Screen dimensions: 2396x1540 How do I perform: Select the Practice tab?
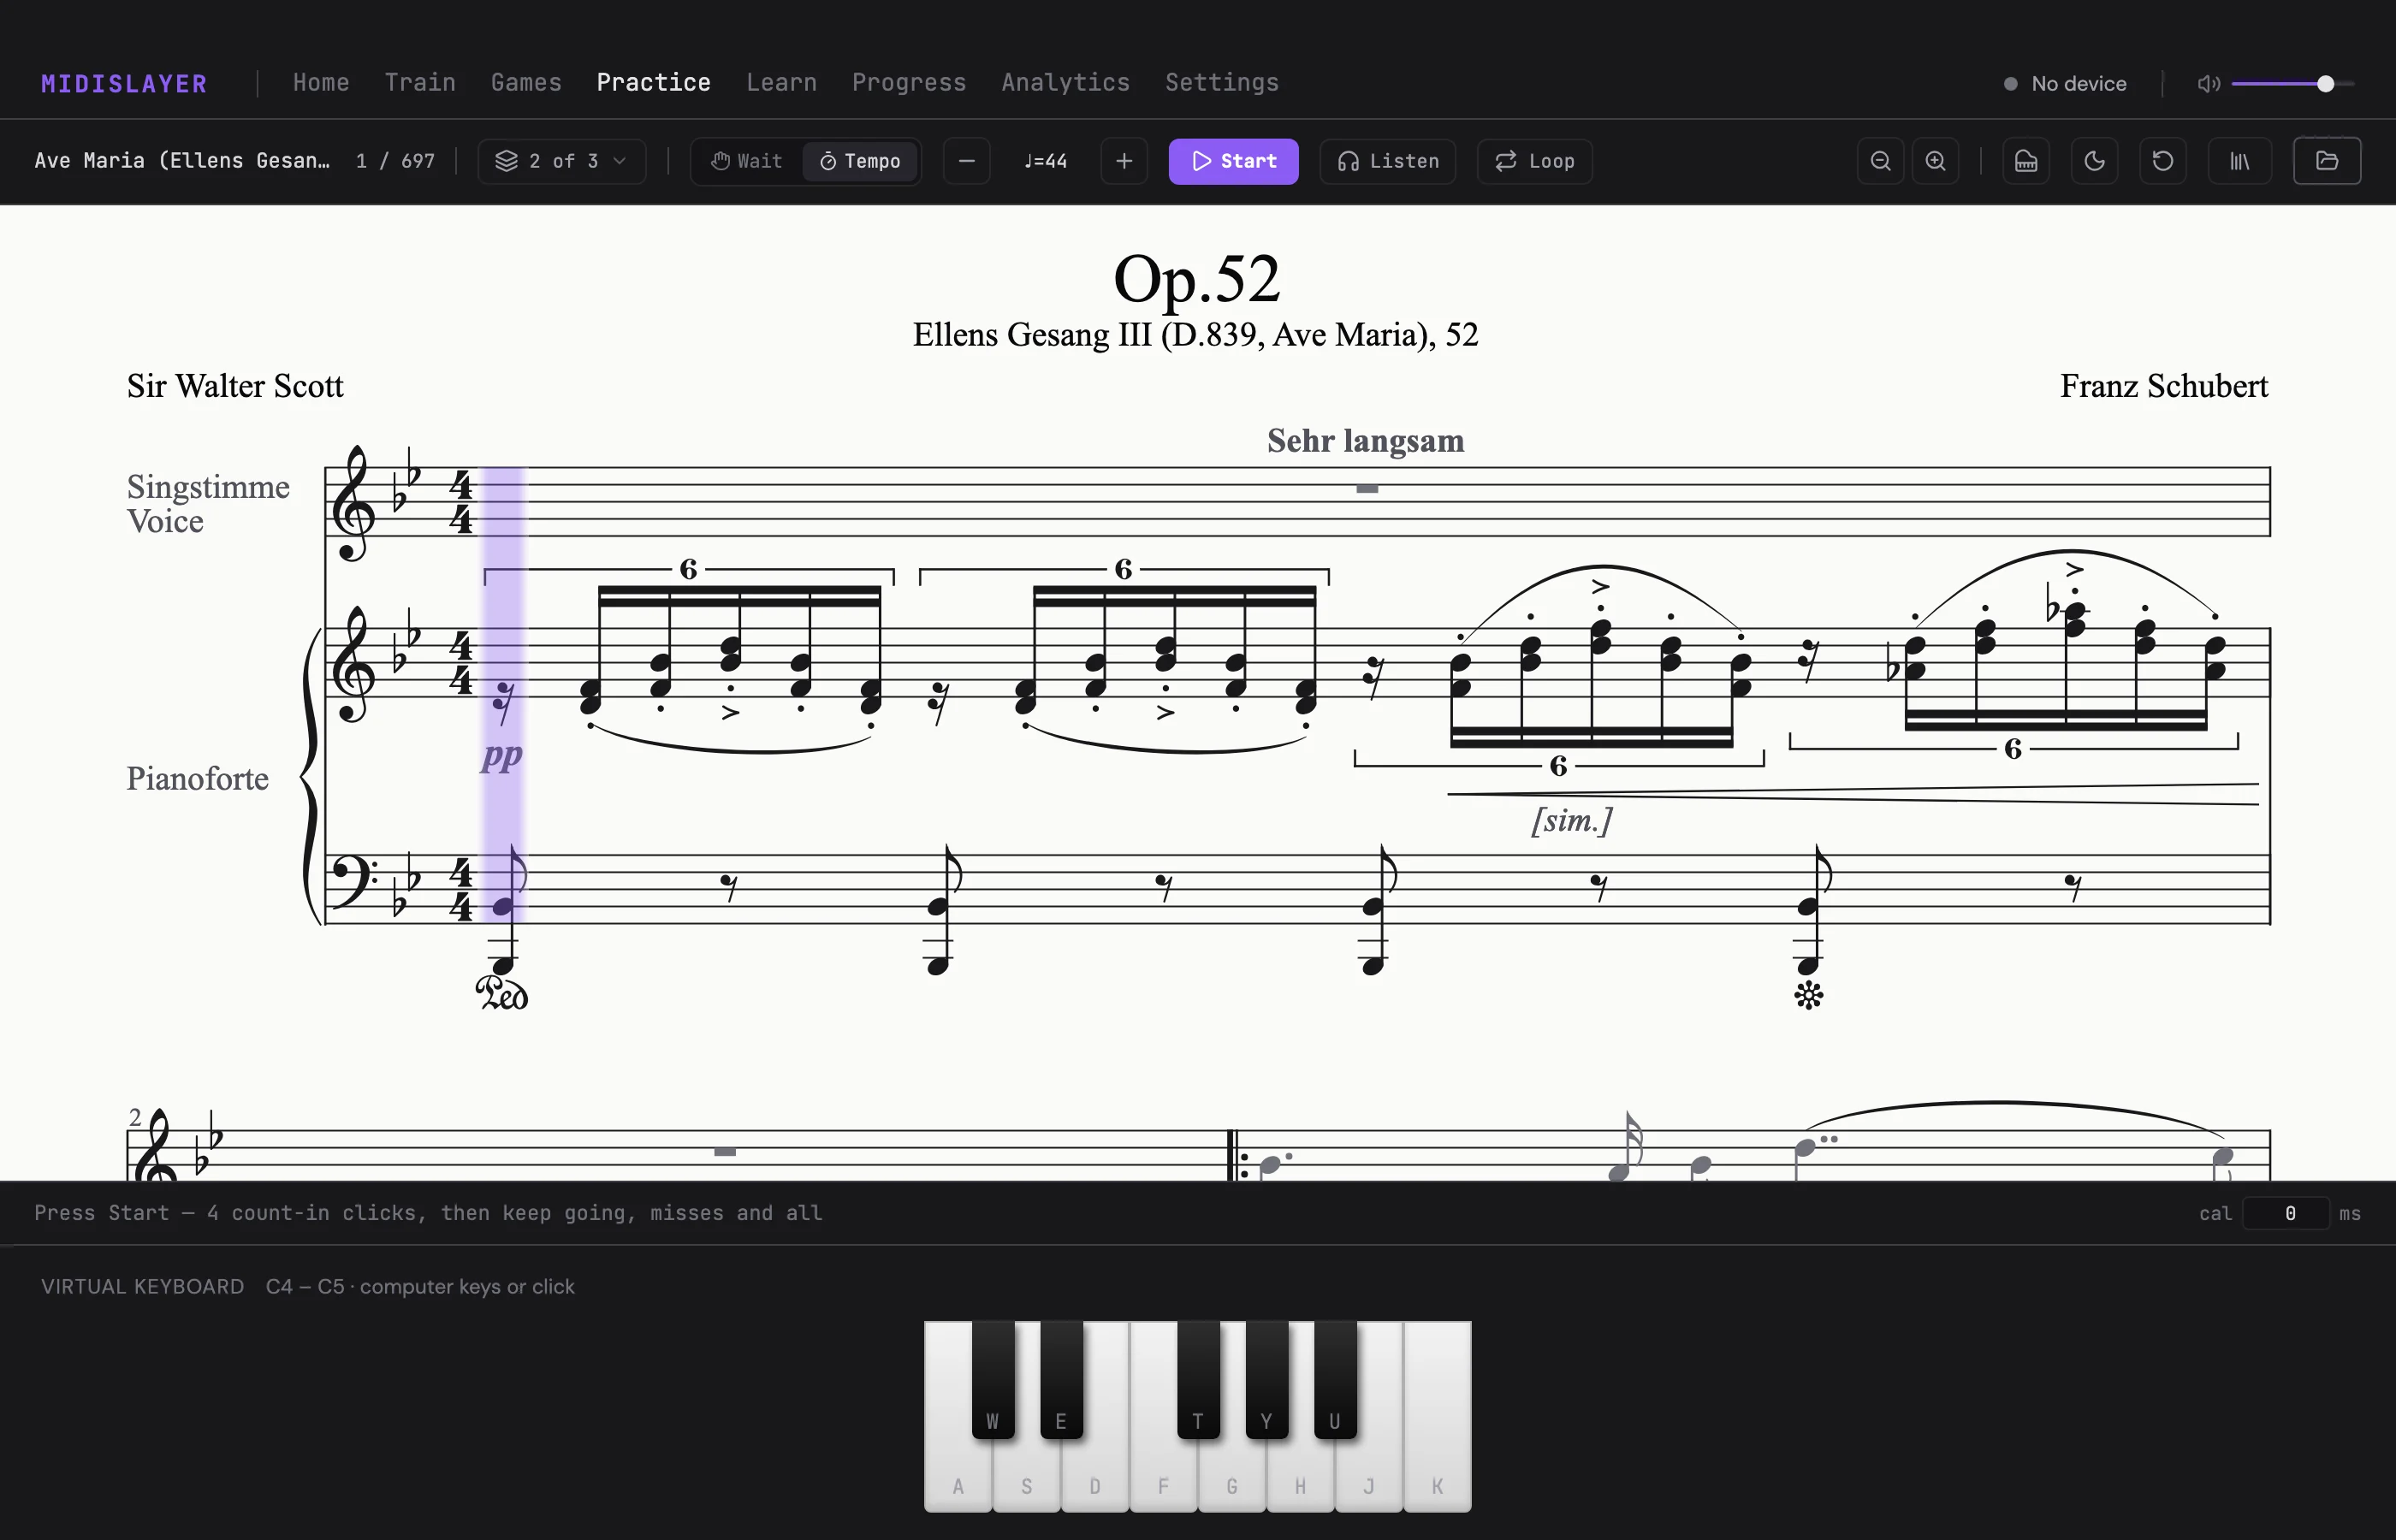point(653,82)
